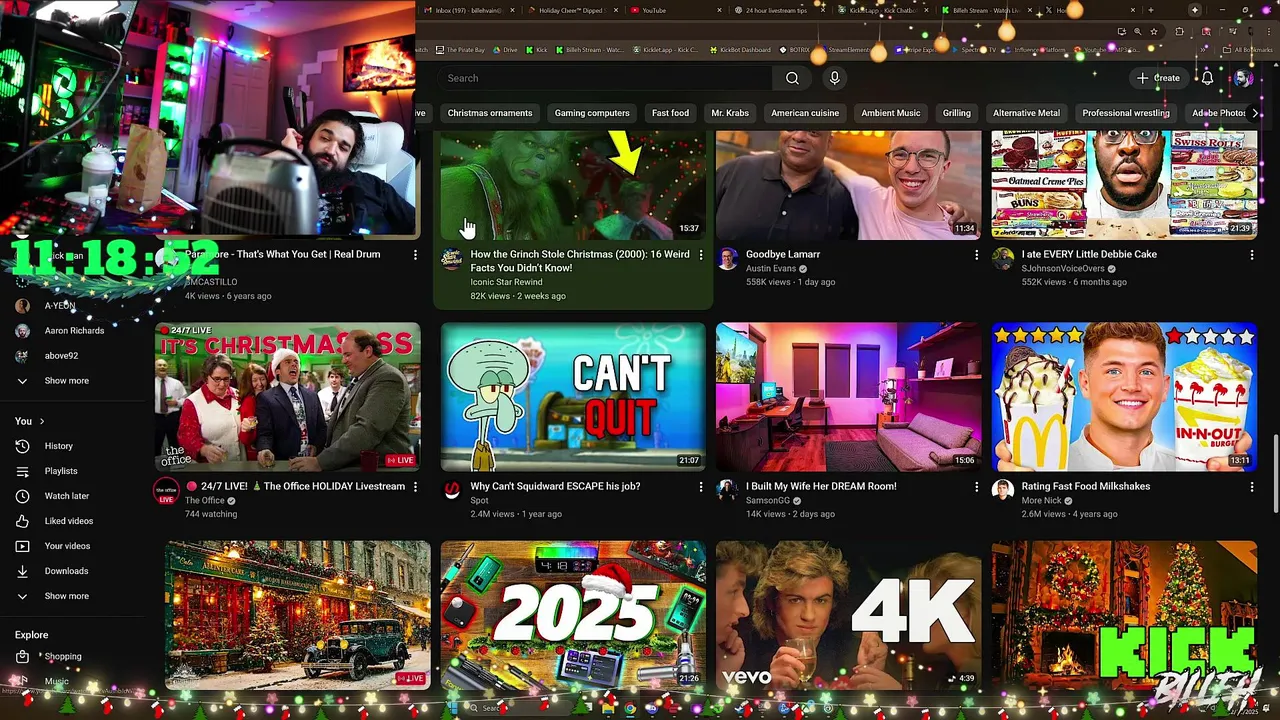Image resolution: width=1280 pixels, height=720 pixels.
Task: Switch to Holiday Cheer Dipped tab
Action: click(574, 10)
